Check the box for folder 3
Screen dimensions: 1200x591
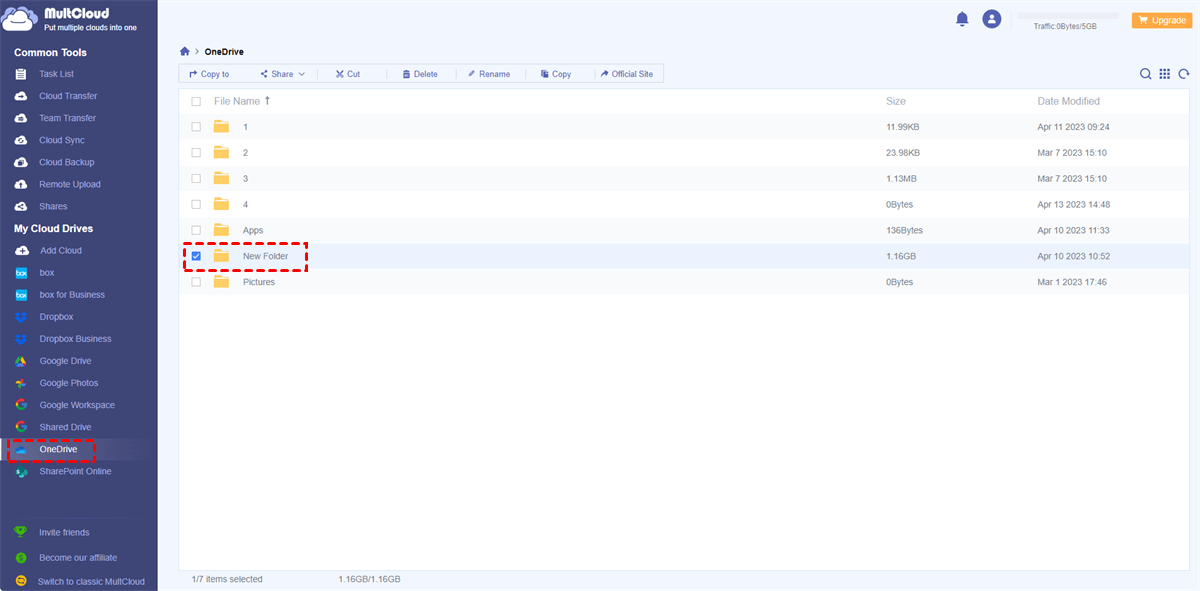(196, 178)
